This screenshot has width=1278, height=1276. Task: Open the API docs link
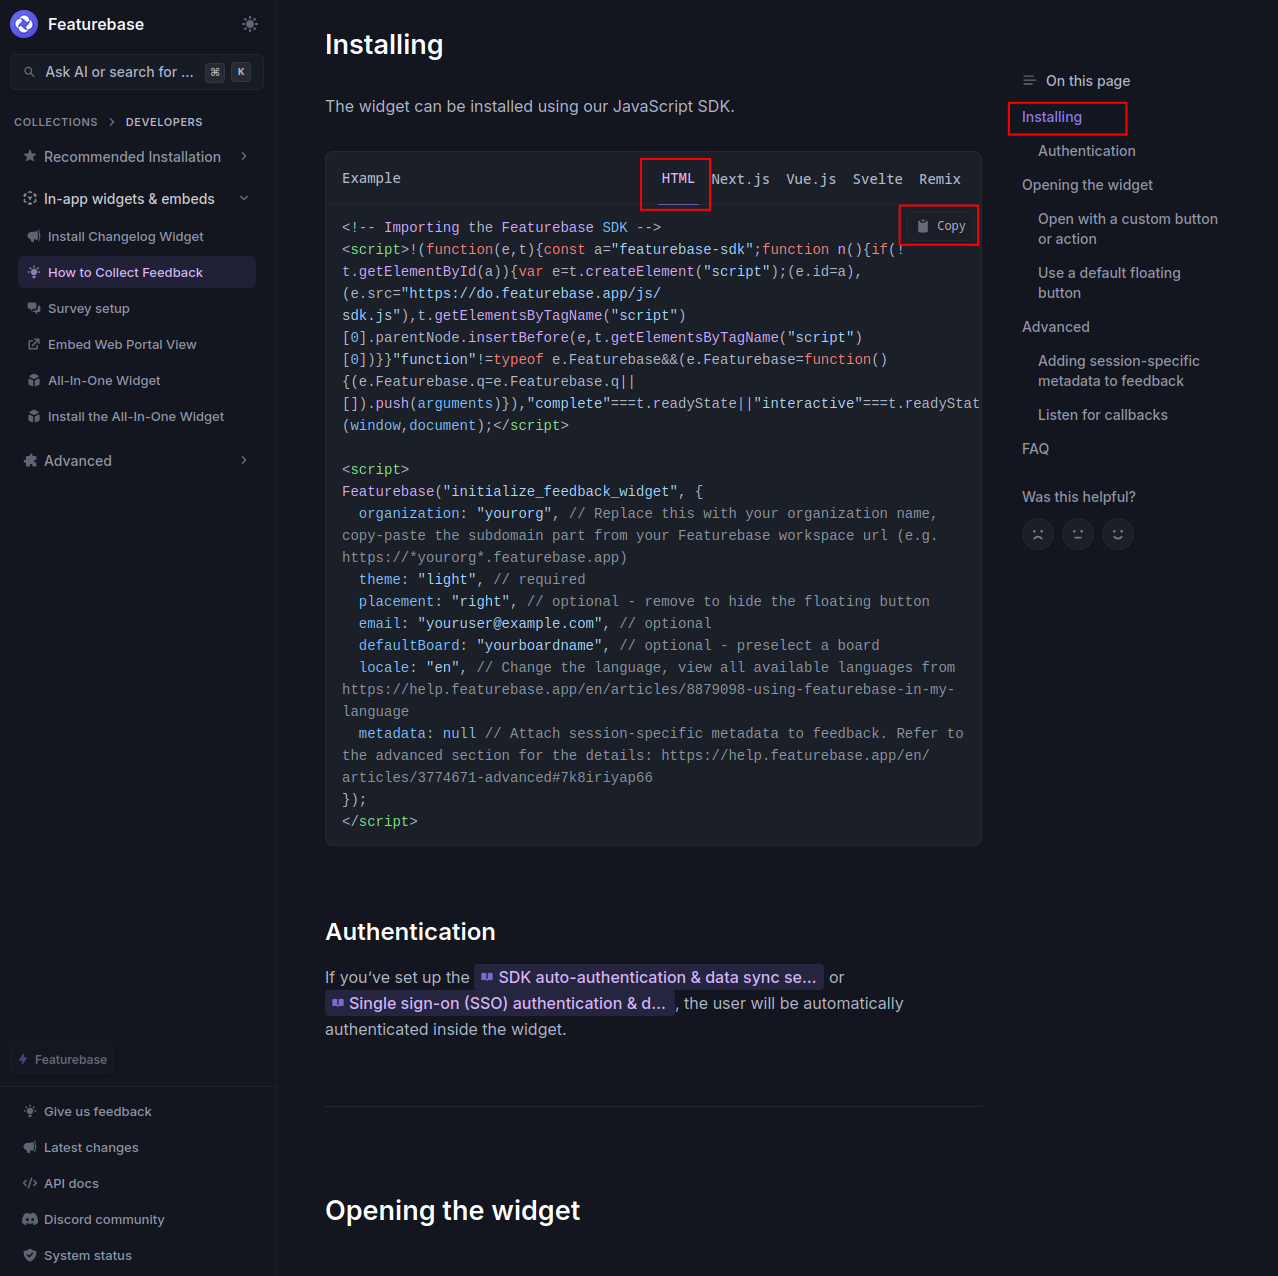pos(71,1184)
